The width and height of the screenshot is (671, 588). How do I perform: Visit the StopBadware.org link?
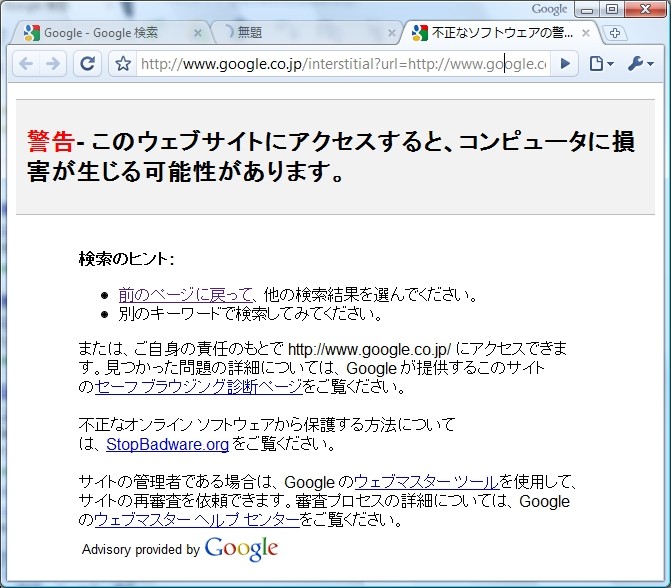(x=167, y=444)
